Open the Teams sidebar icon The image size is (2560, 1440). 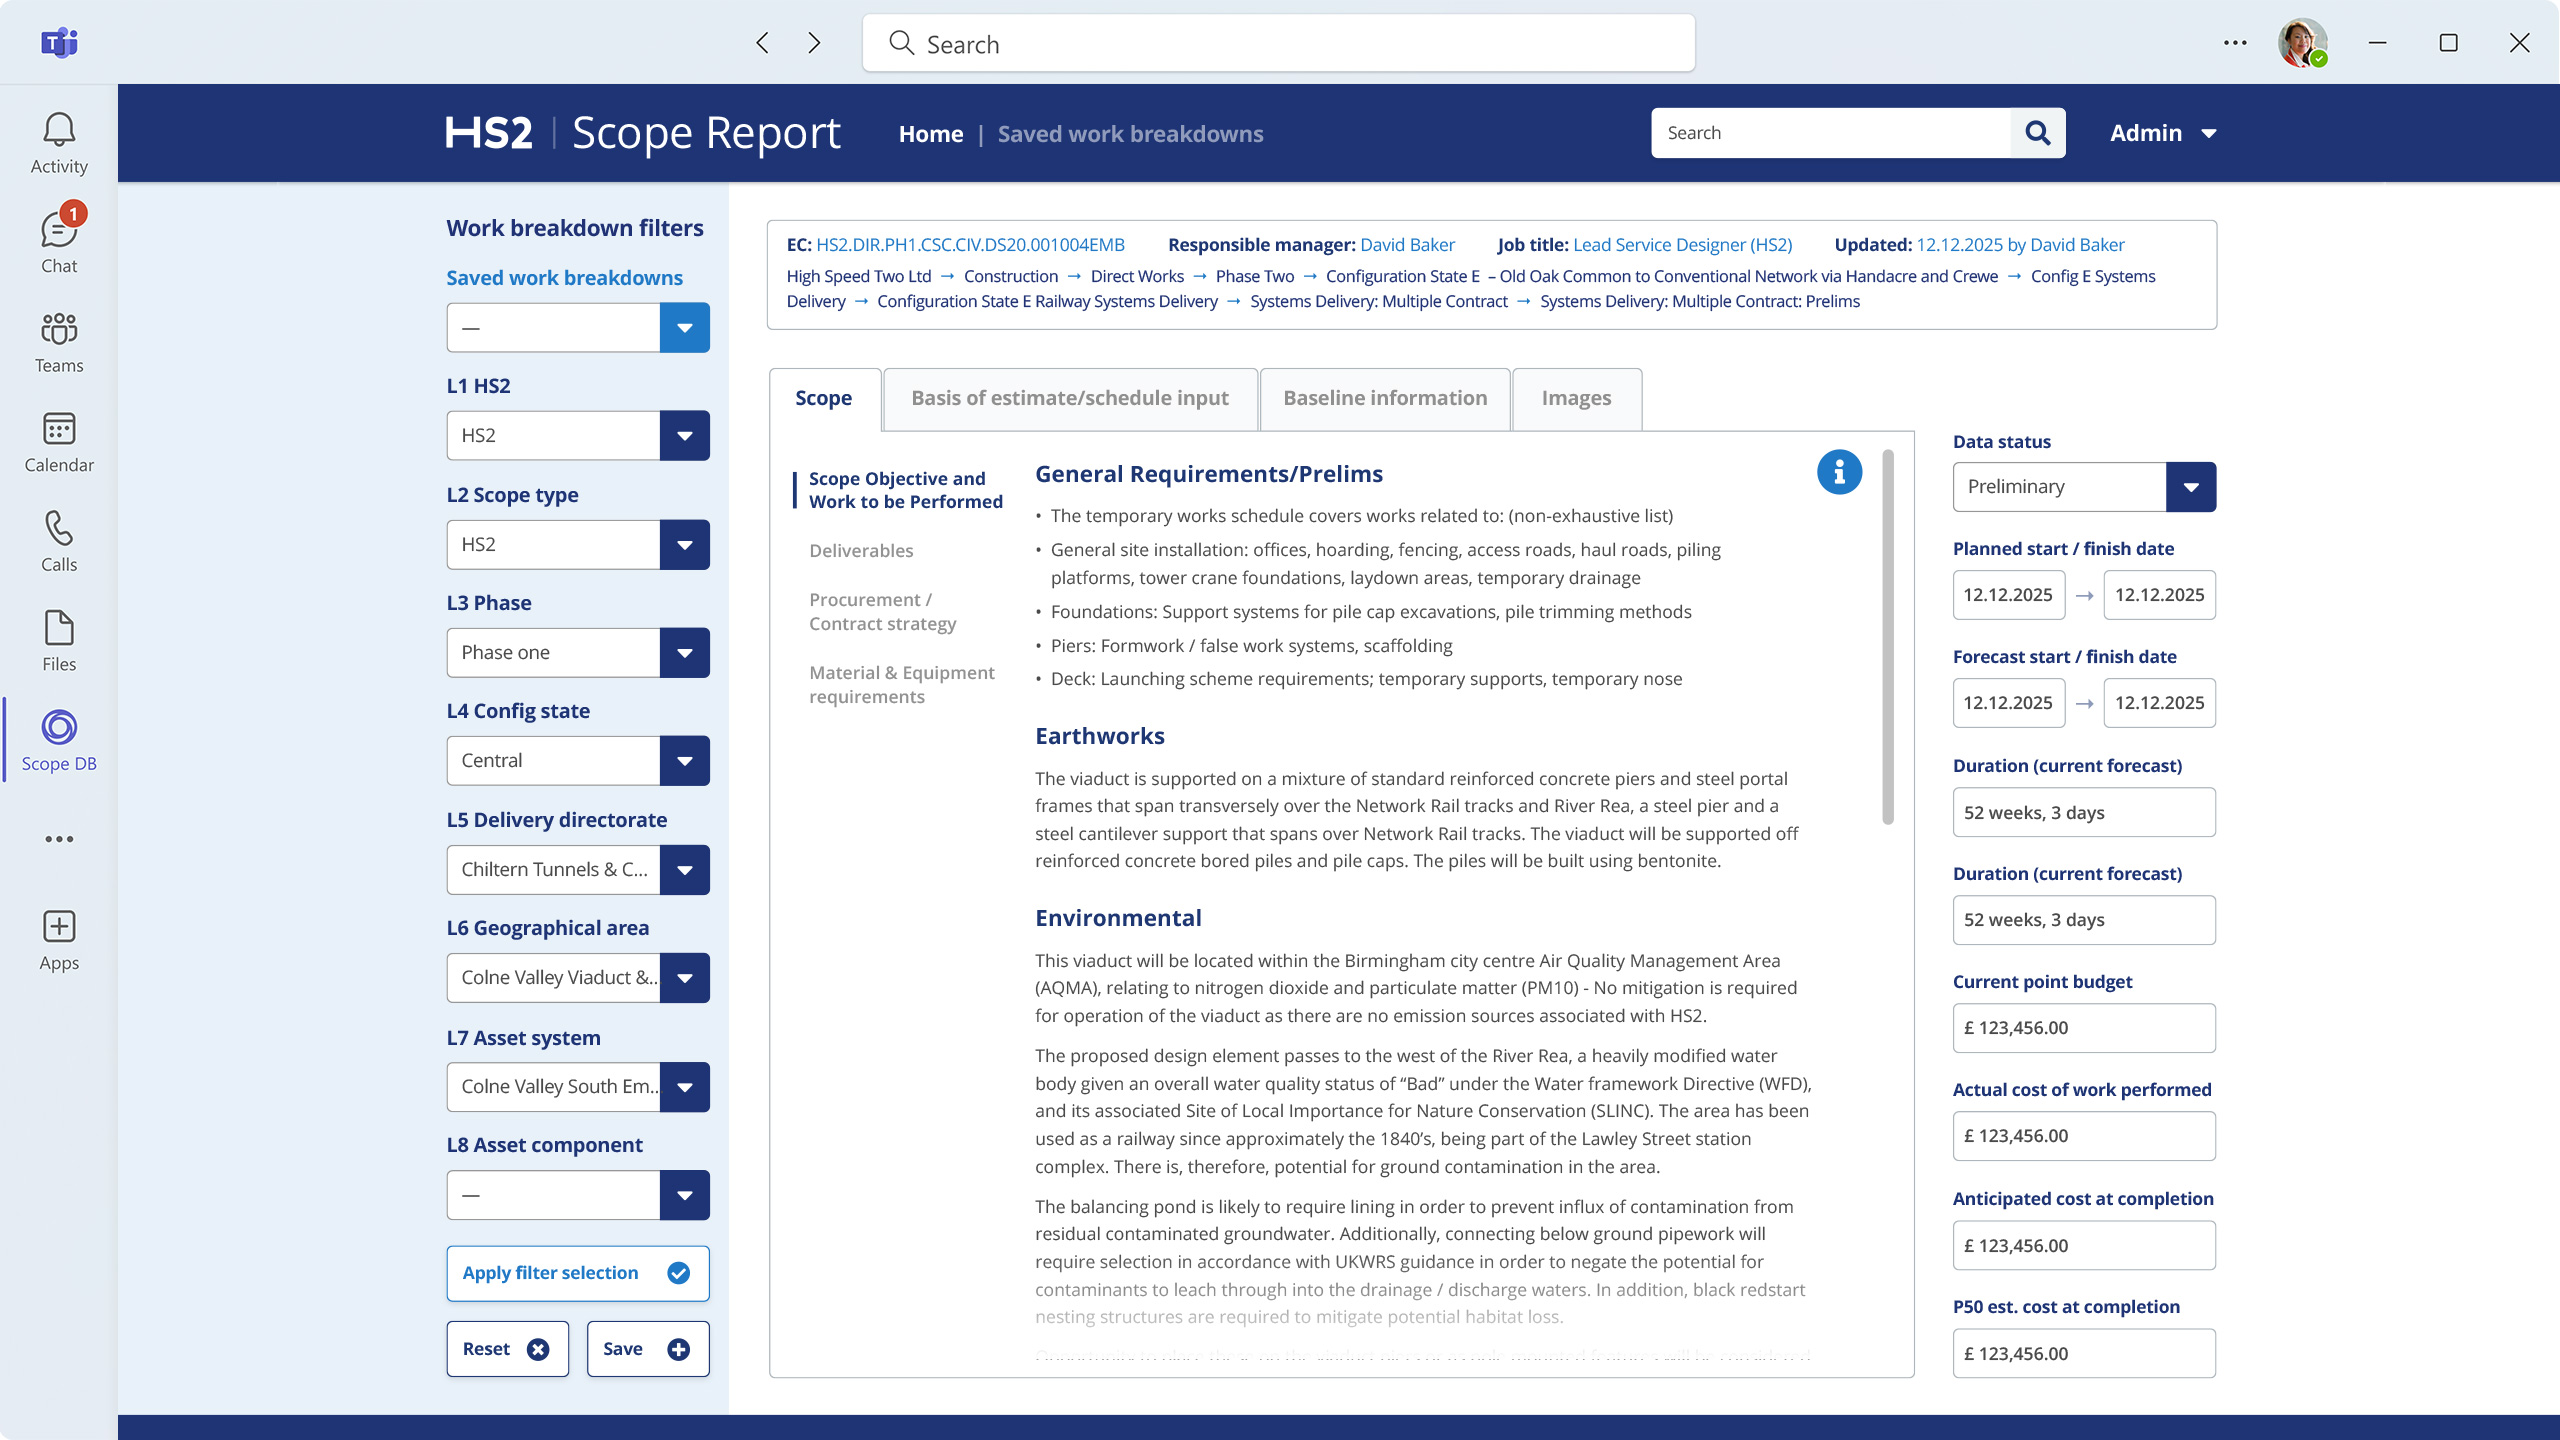(x=59, y=342)
